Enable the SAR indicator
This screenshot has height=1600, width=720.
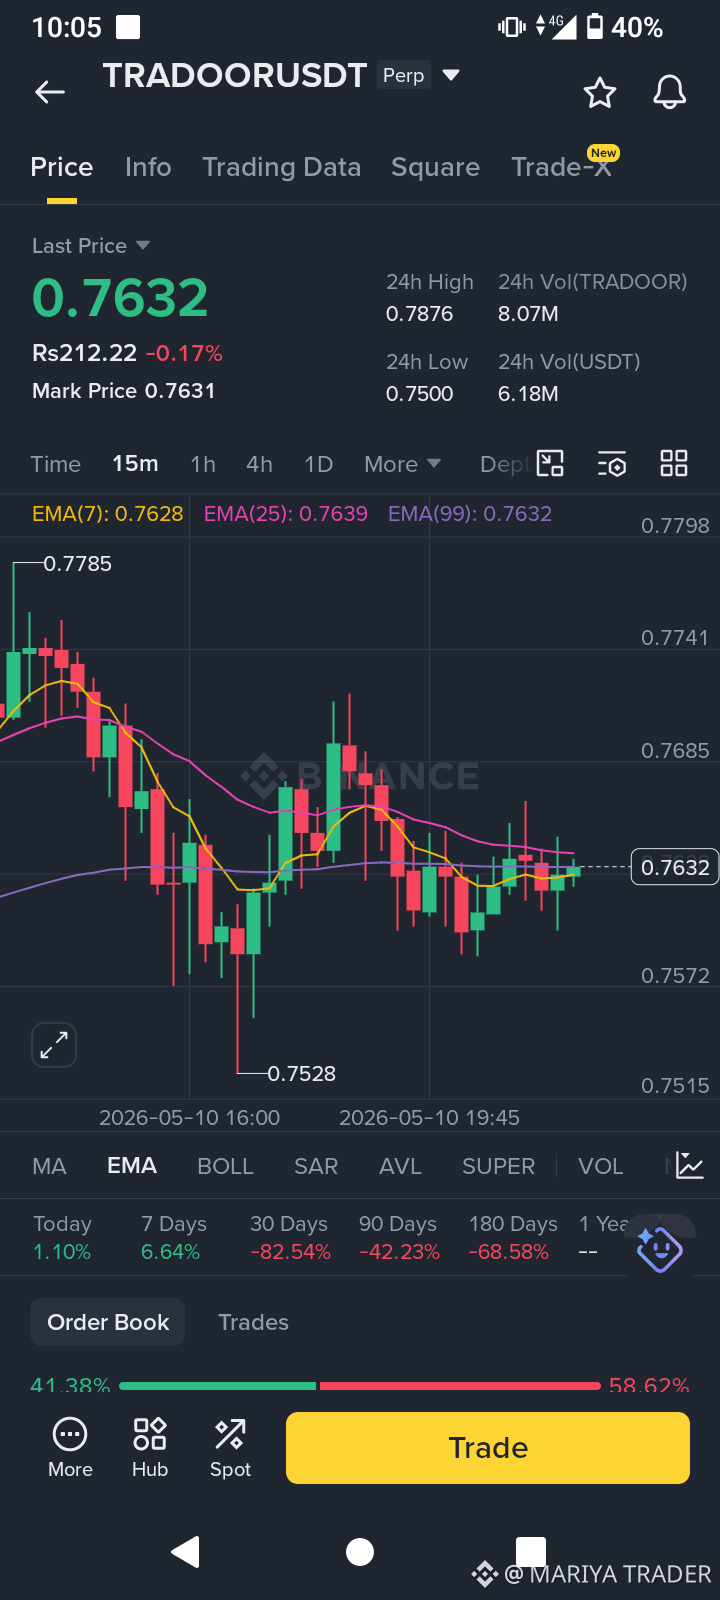(316, 1166)
